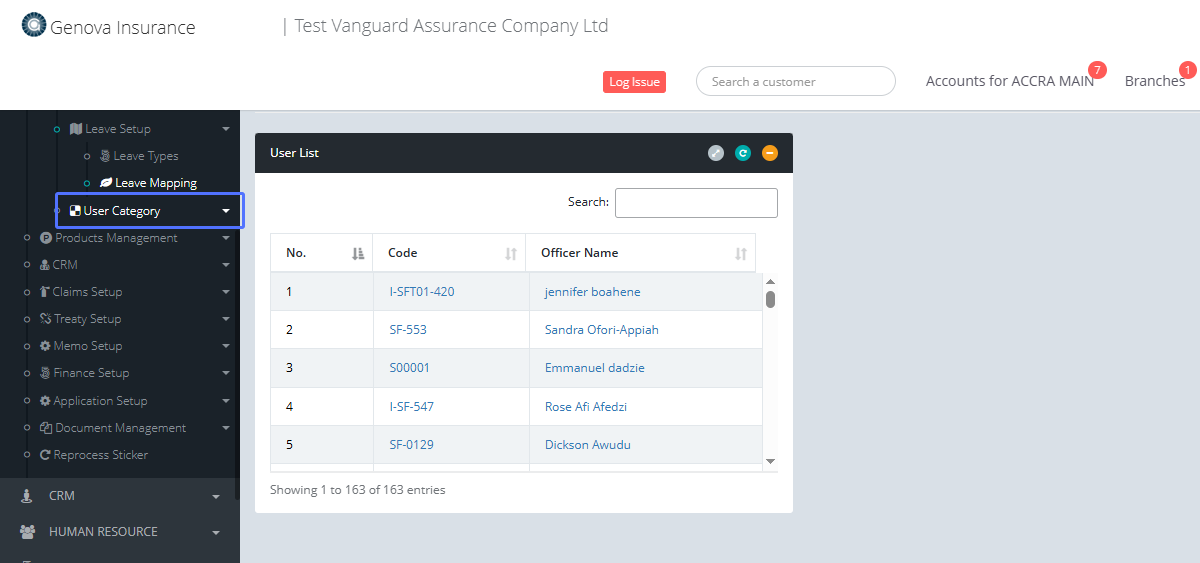1200x563 pixels.
Task: Select Leave Mapping in sidebar
Action: [x=155, y=183]
